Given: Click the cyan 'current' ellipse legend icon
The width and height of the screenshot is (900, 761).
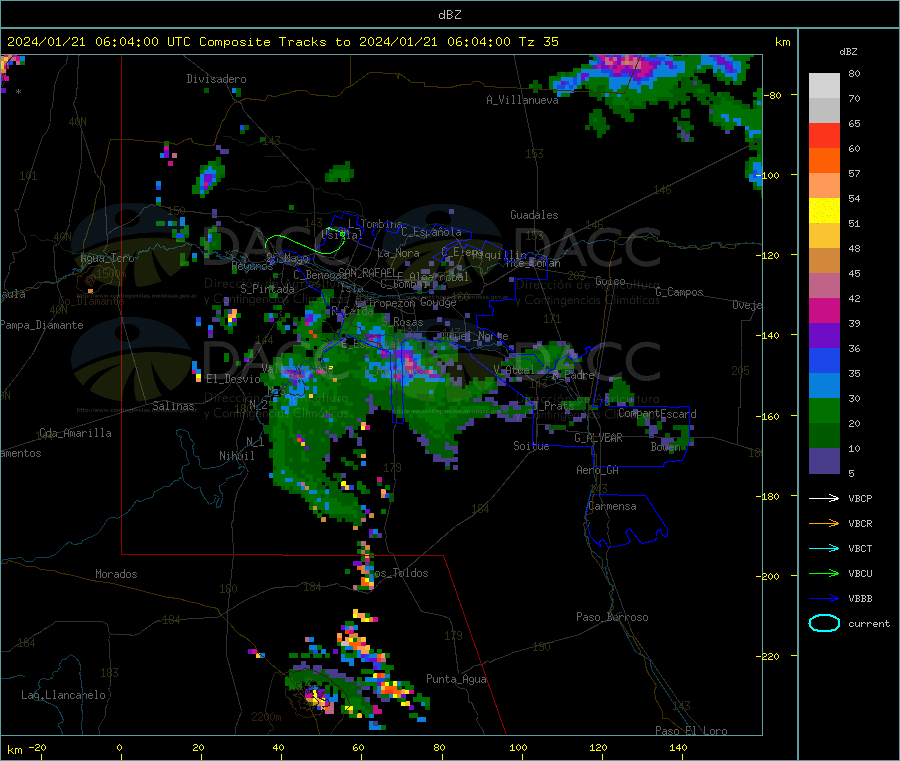Looking at the screenshot, I should (824, 623).
